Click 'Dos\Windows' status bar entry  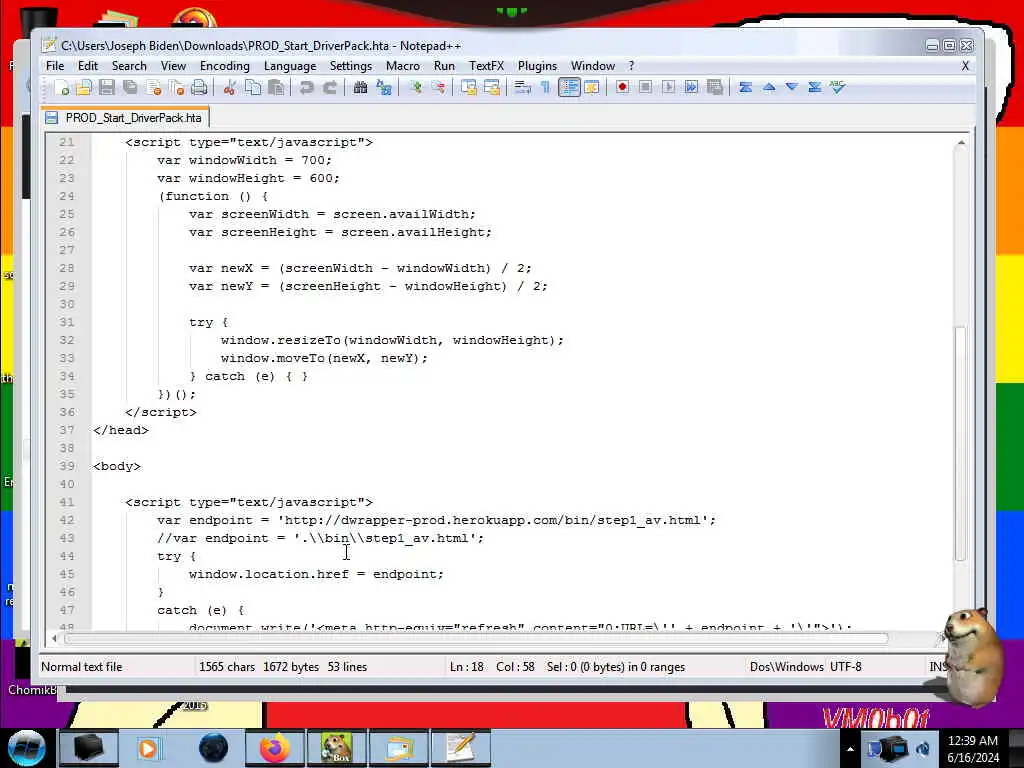point(786,667)
